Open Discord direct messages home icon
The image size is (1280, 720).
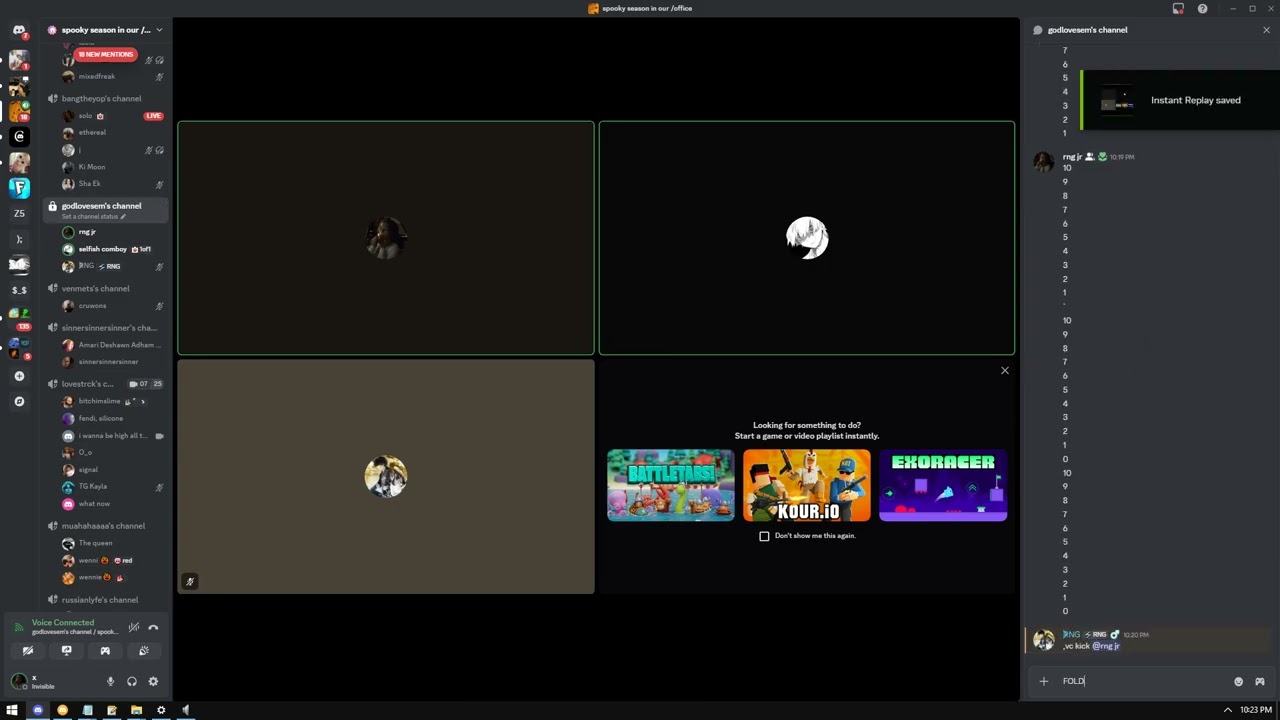pyautogui.click(x=19, y=30)
